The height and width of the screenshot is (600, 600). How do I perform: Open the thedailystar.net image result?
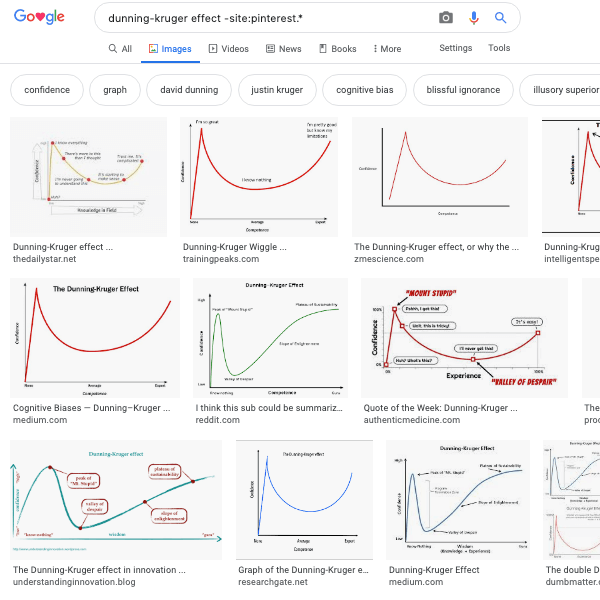[x=88, y=177]
